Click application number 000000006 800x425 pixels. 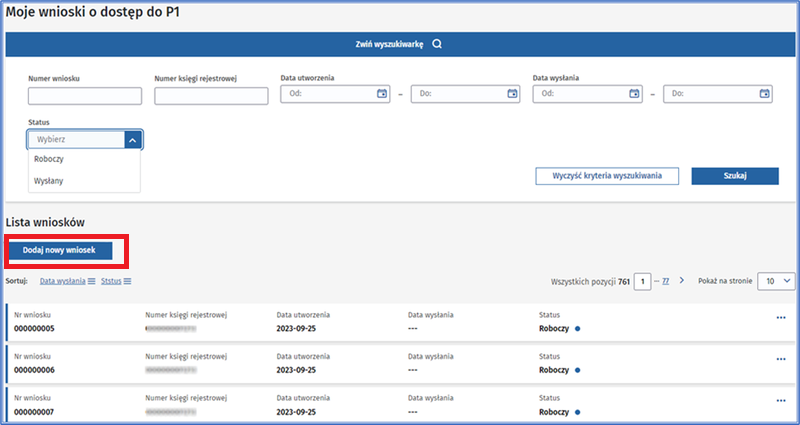34,370
